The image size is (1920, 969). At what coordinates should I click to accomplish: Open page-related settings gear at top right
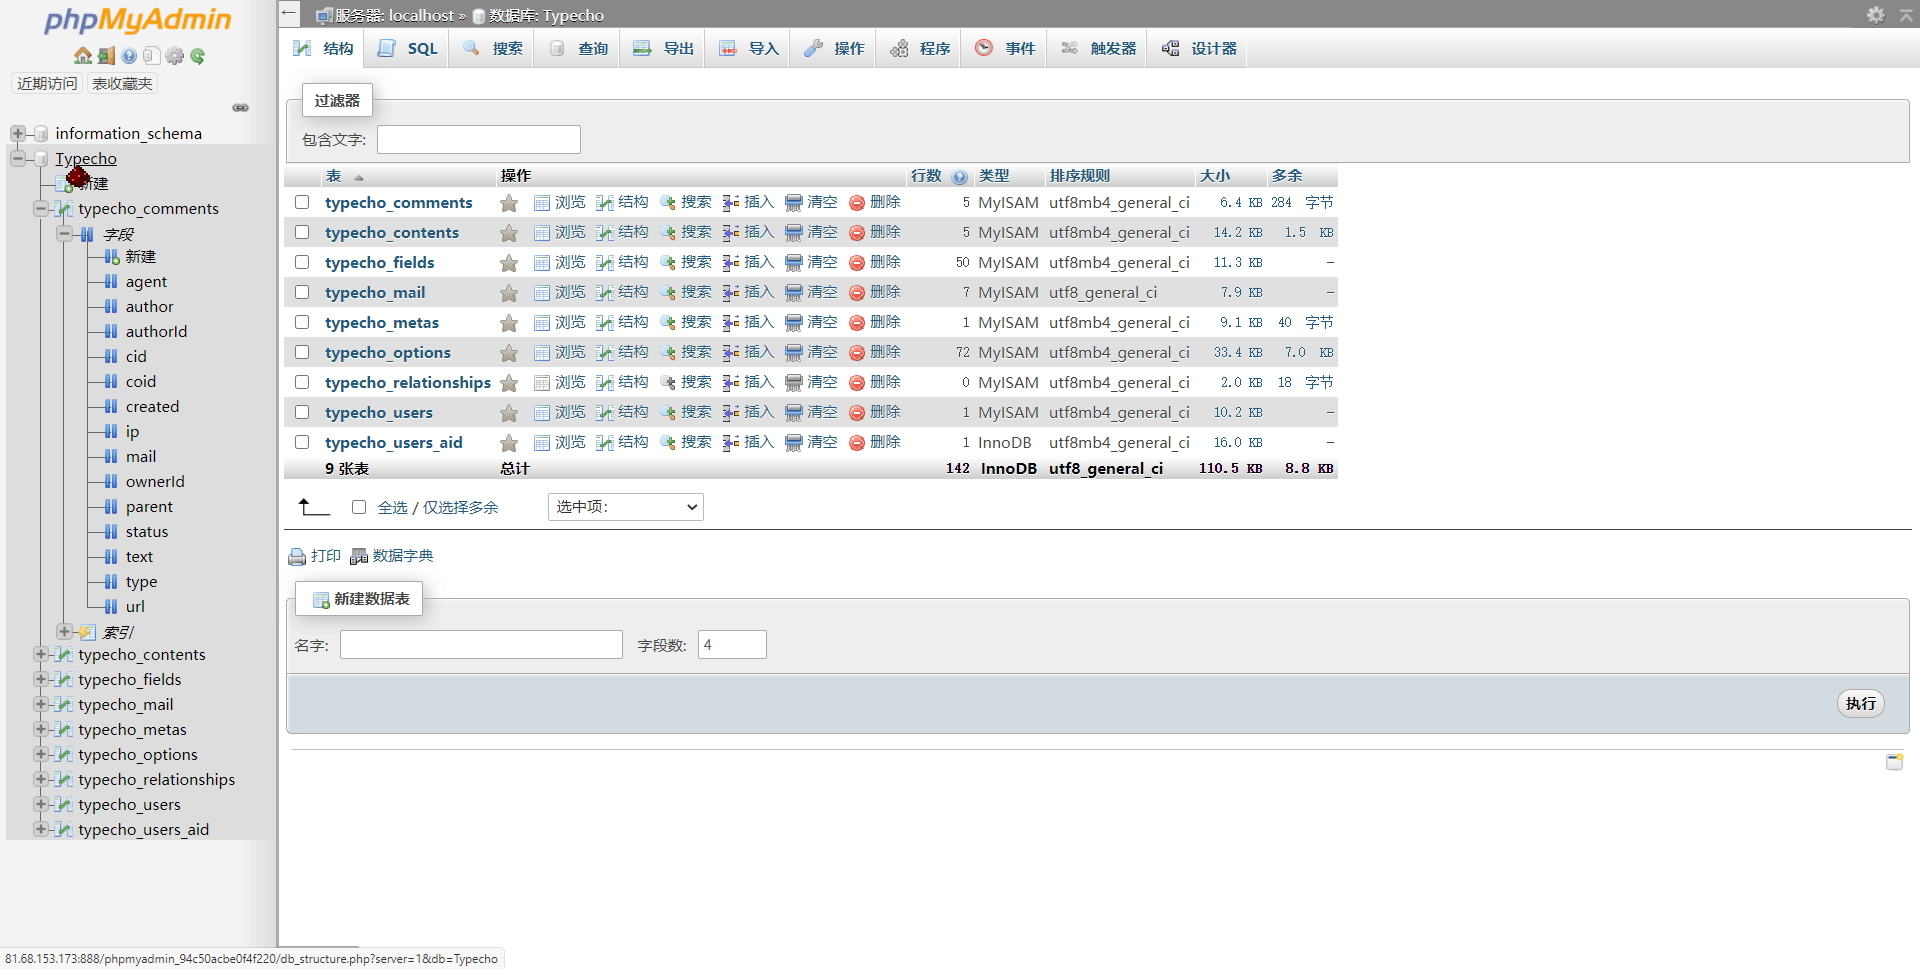(1876, 15)
